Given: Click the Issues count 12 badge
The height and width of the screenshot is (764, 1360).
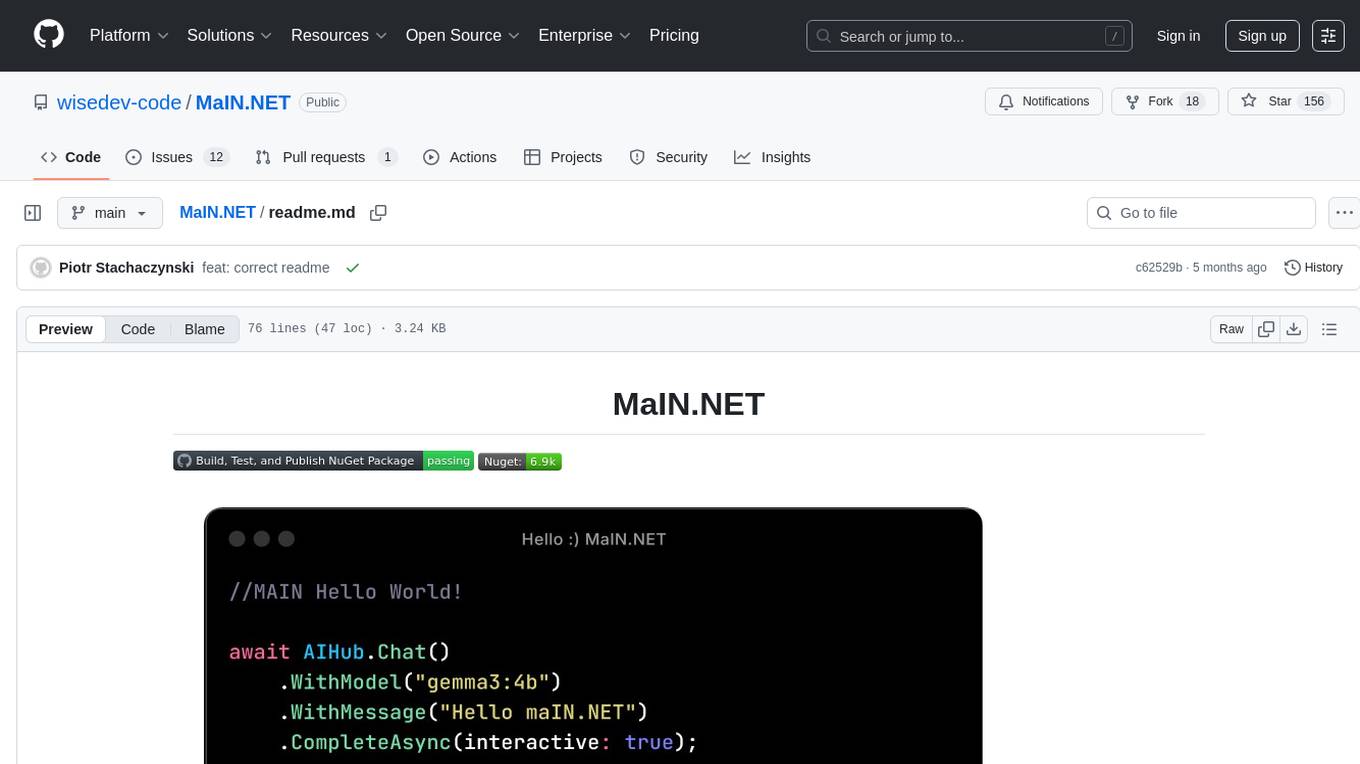Looking at the screenshot, I should (215, 157).
